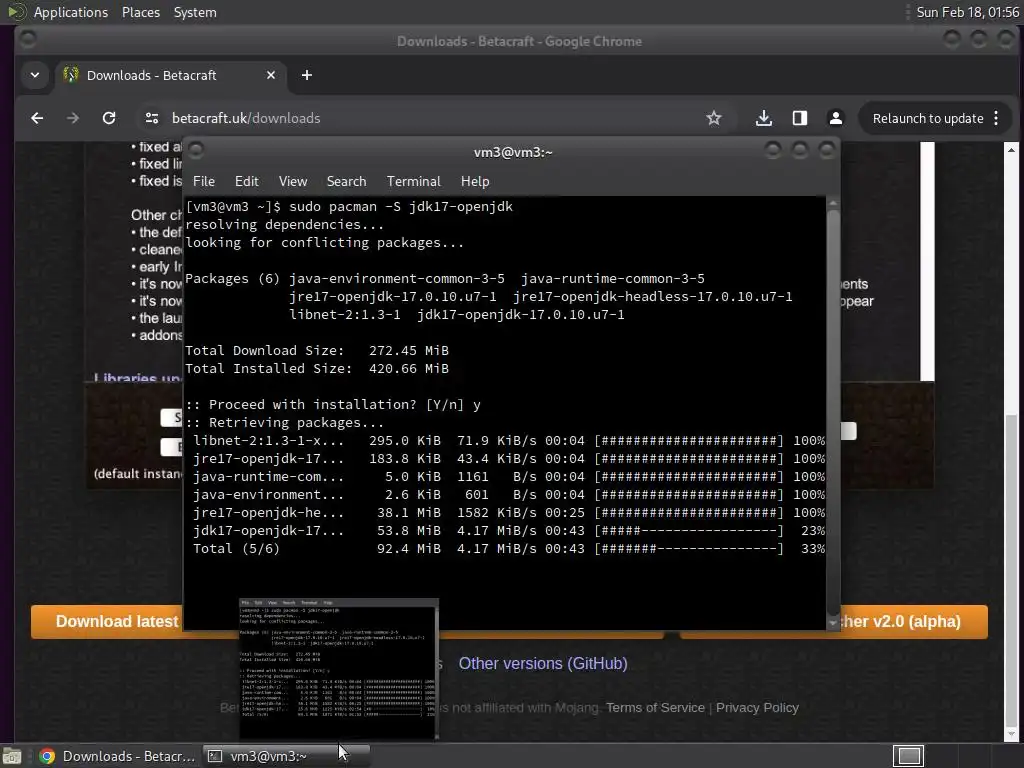This screenshot has width=1024, height=768.
Task: Open terminal Search menu
Action: coord(346,182)
